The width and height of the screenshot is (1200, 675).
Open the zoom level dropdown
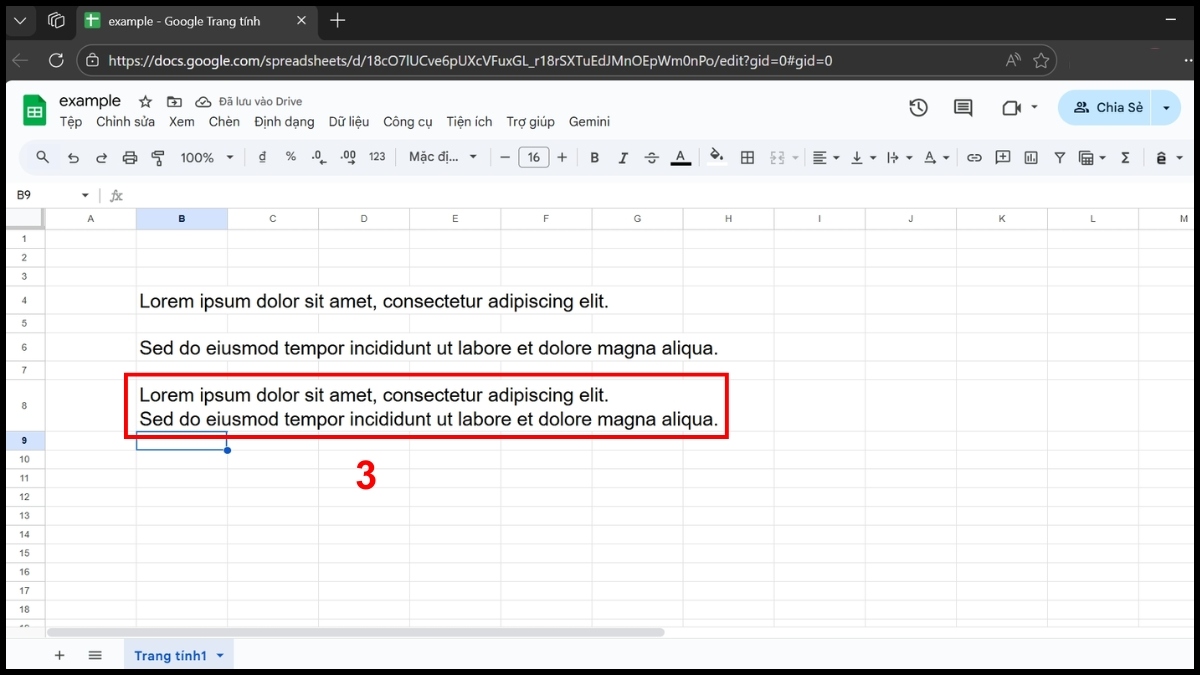click(x=206, y=158)
